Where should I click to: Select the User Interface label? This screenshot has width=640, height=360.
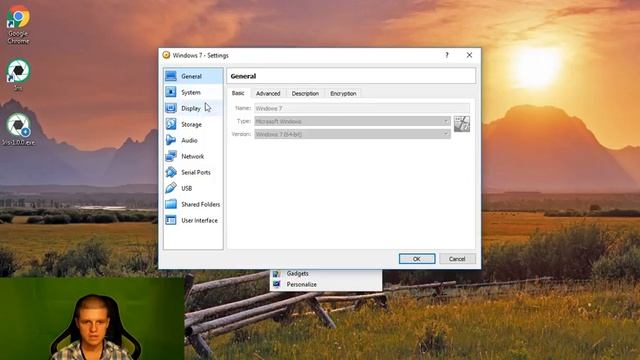tap(199, 220)
